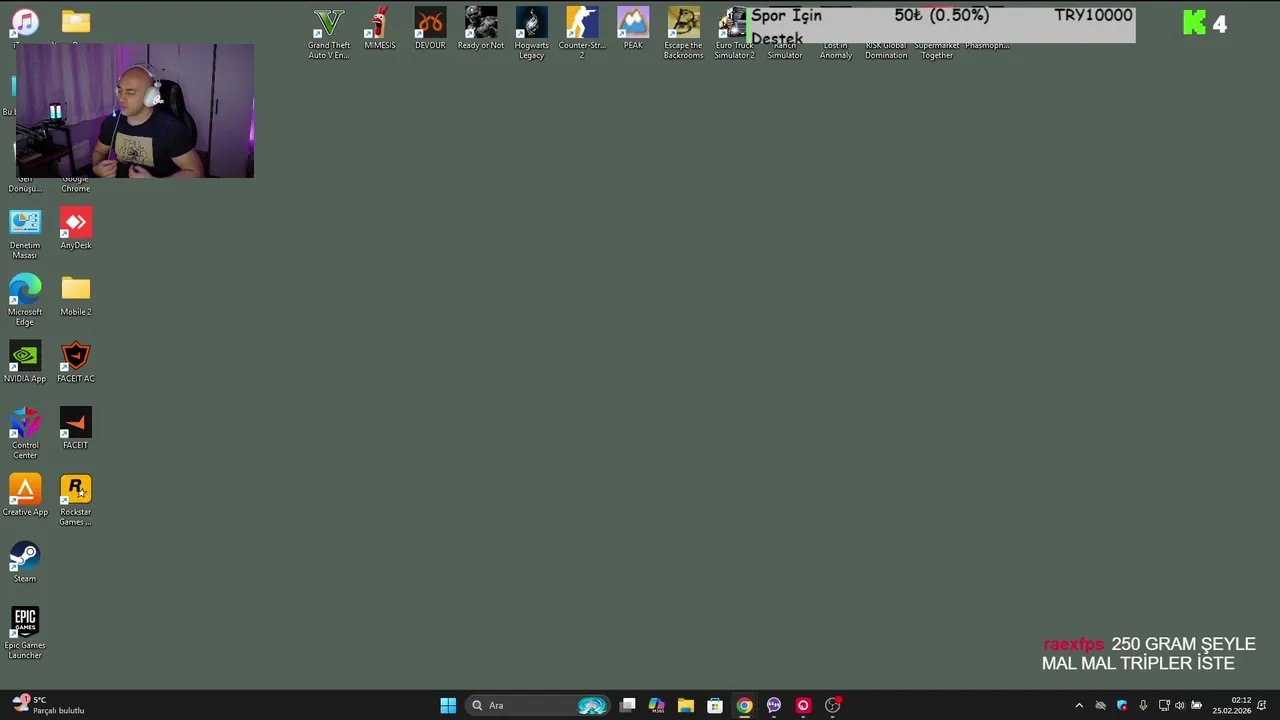Open the red circle app in taskbar
1280x720 pixels.
pyautogui.click(x=803, y=705)
